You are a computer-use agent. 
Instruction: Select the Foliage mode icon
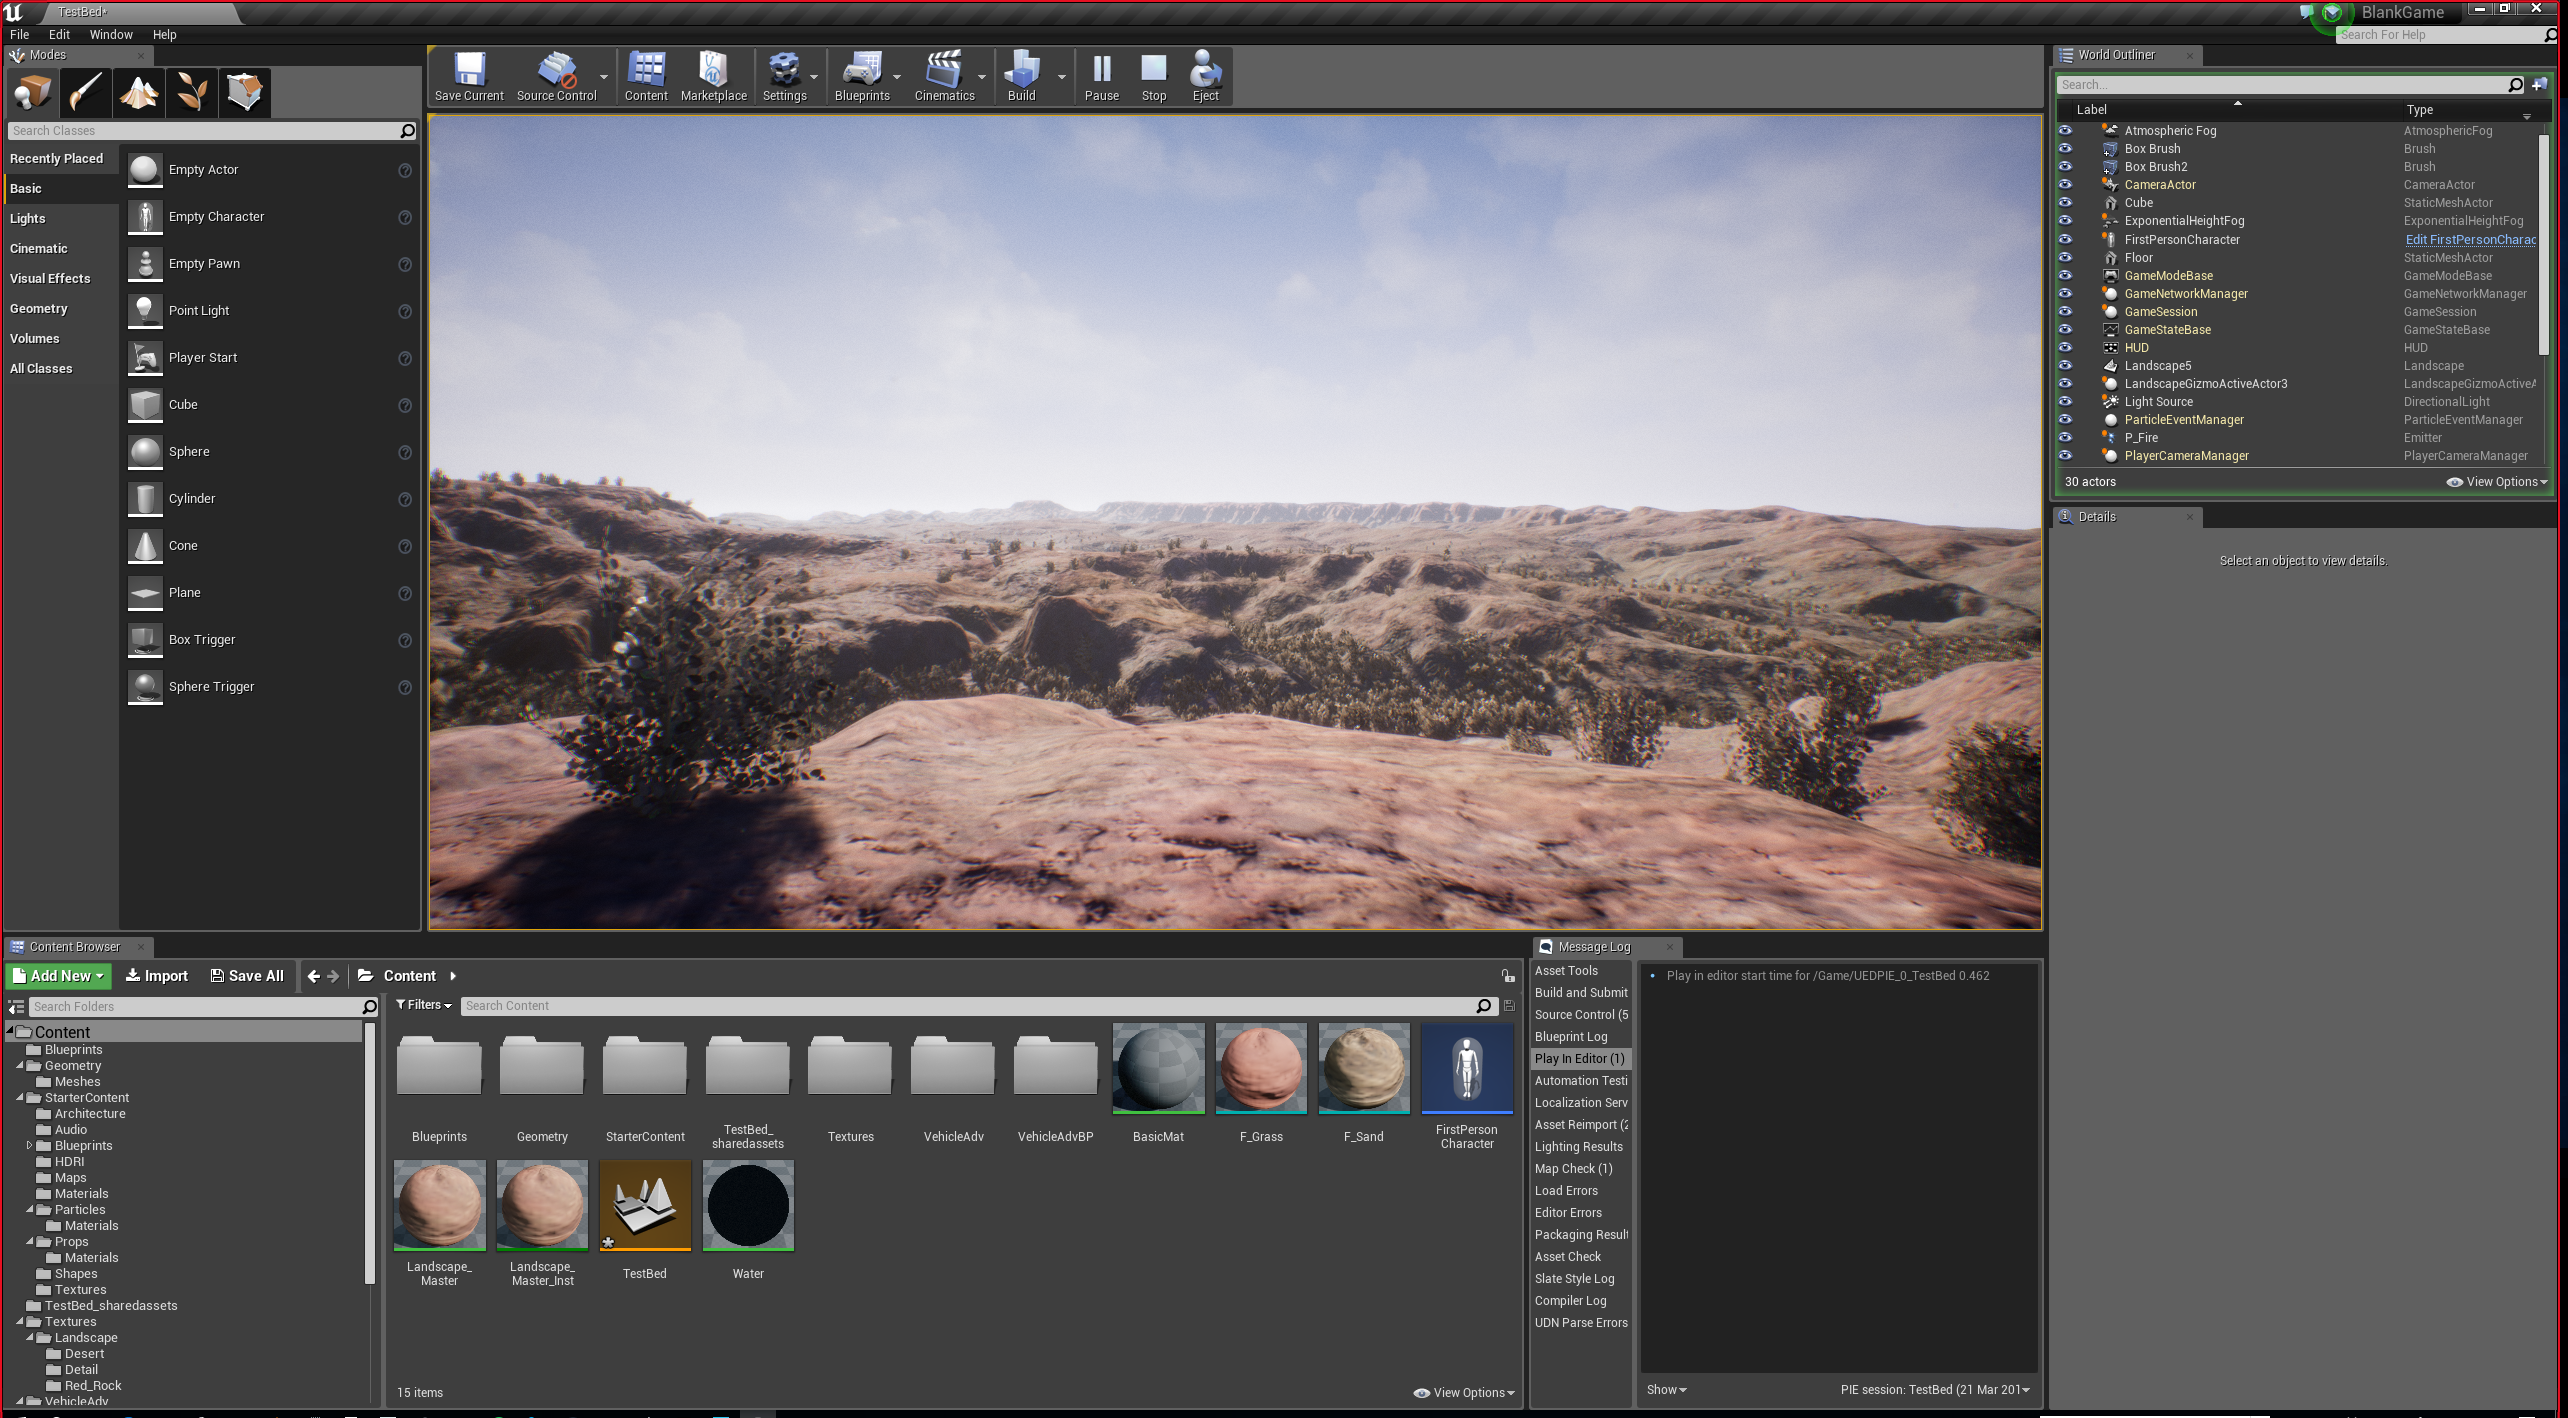[x=192, y=93]
